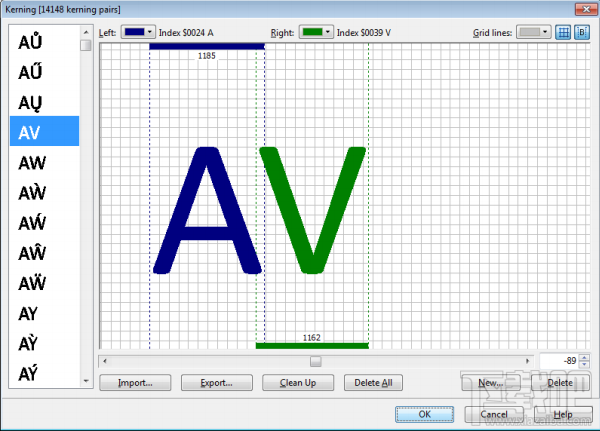Viewport: 600px width, 431px height.
Task: Click the Delete All button
Action: coord(373,382)
